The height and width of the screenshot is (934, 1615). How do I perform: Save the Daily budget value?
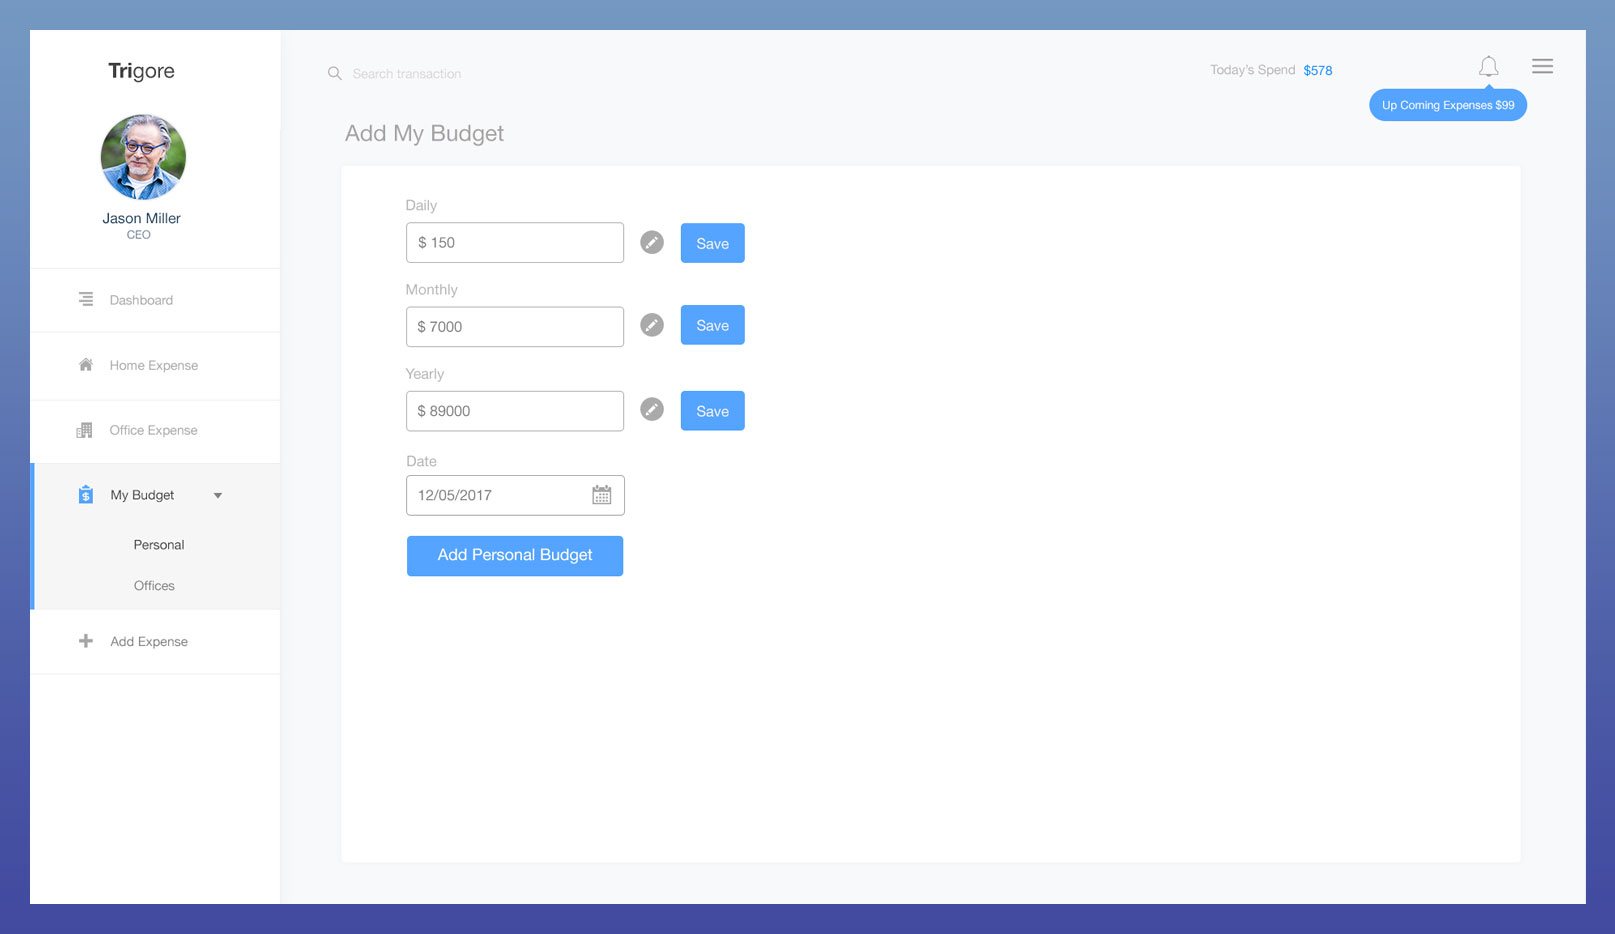tap(712, 243)
